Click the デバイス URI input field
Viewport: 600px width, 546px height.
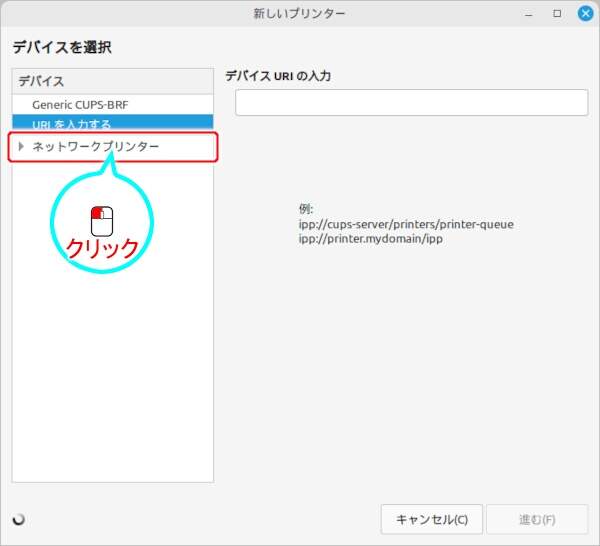(x=412, y=103)
